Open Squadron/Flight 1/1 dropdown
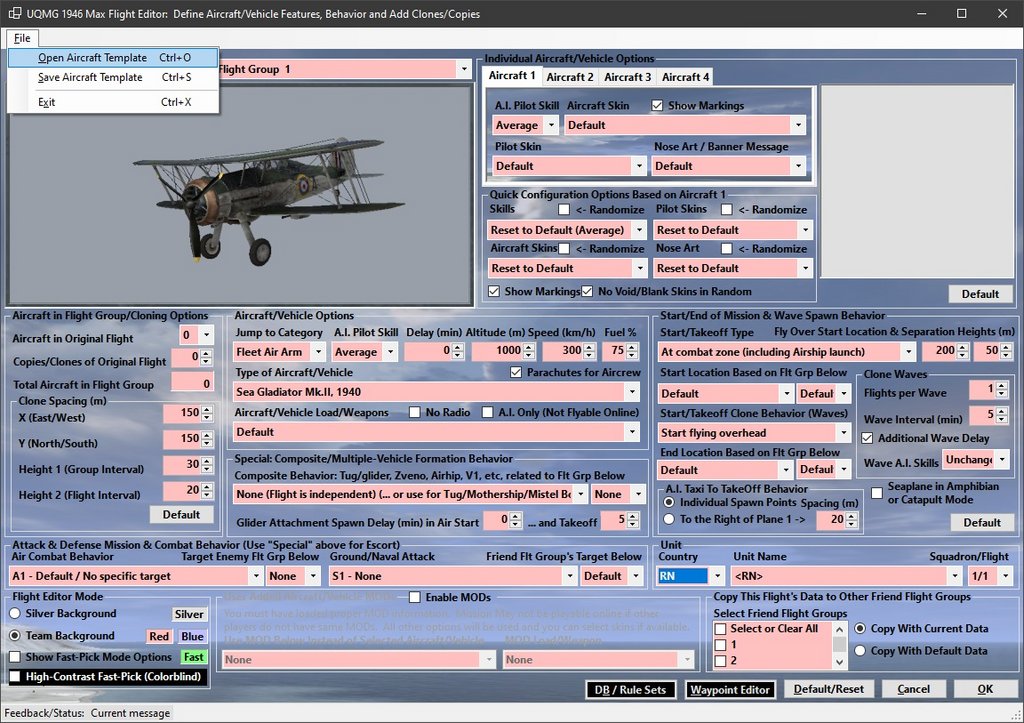This screenshot has height=723, width=1024. 1005,576
